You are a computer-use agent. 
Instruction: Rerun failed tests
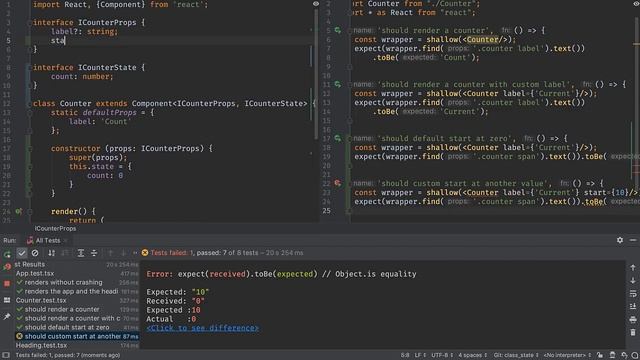tap(7, 268)
